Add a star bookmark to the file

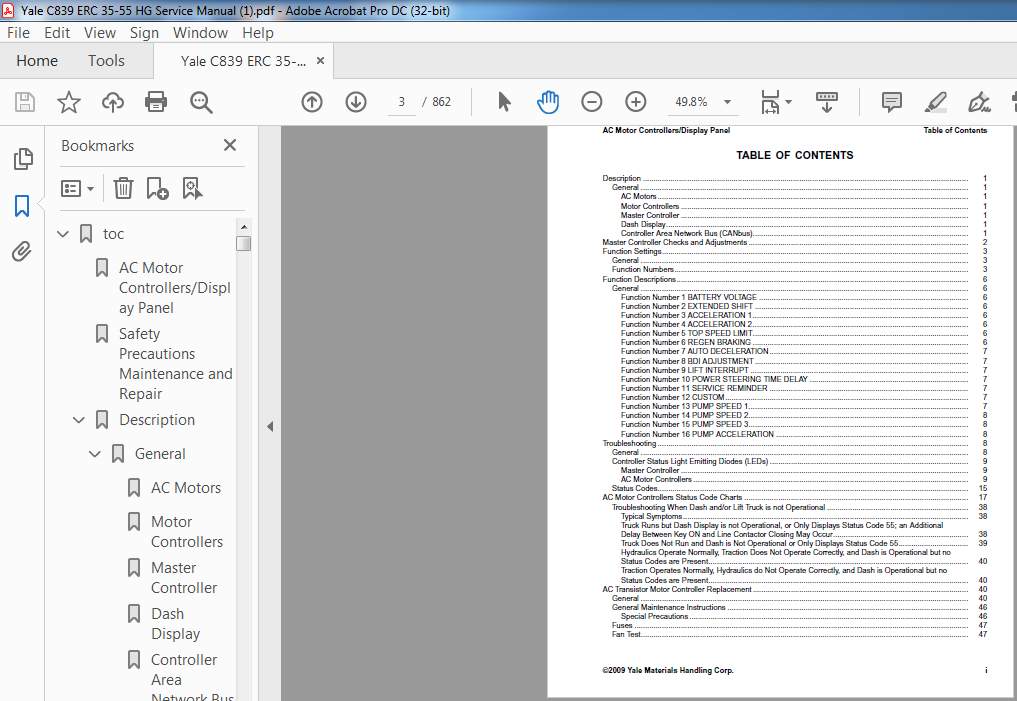tap(69, 102)
